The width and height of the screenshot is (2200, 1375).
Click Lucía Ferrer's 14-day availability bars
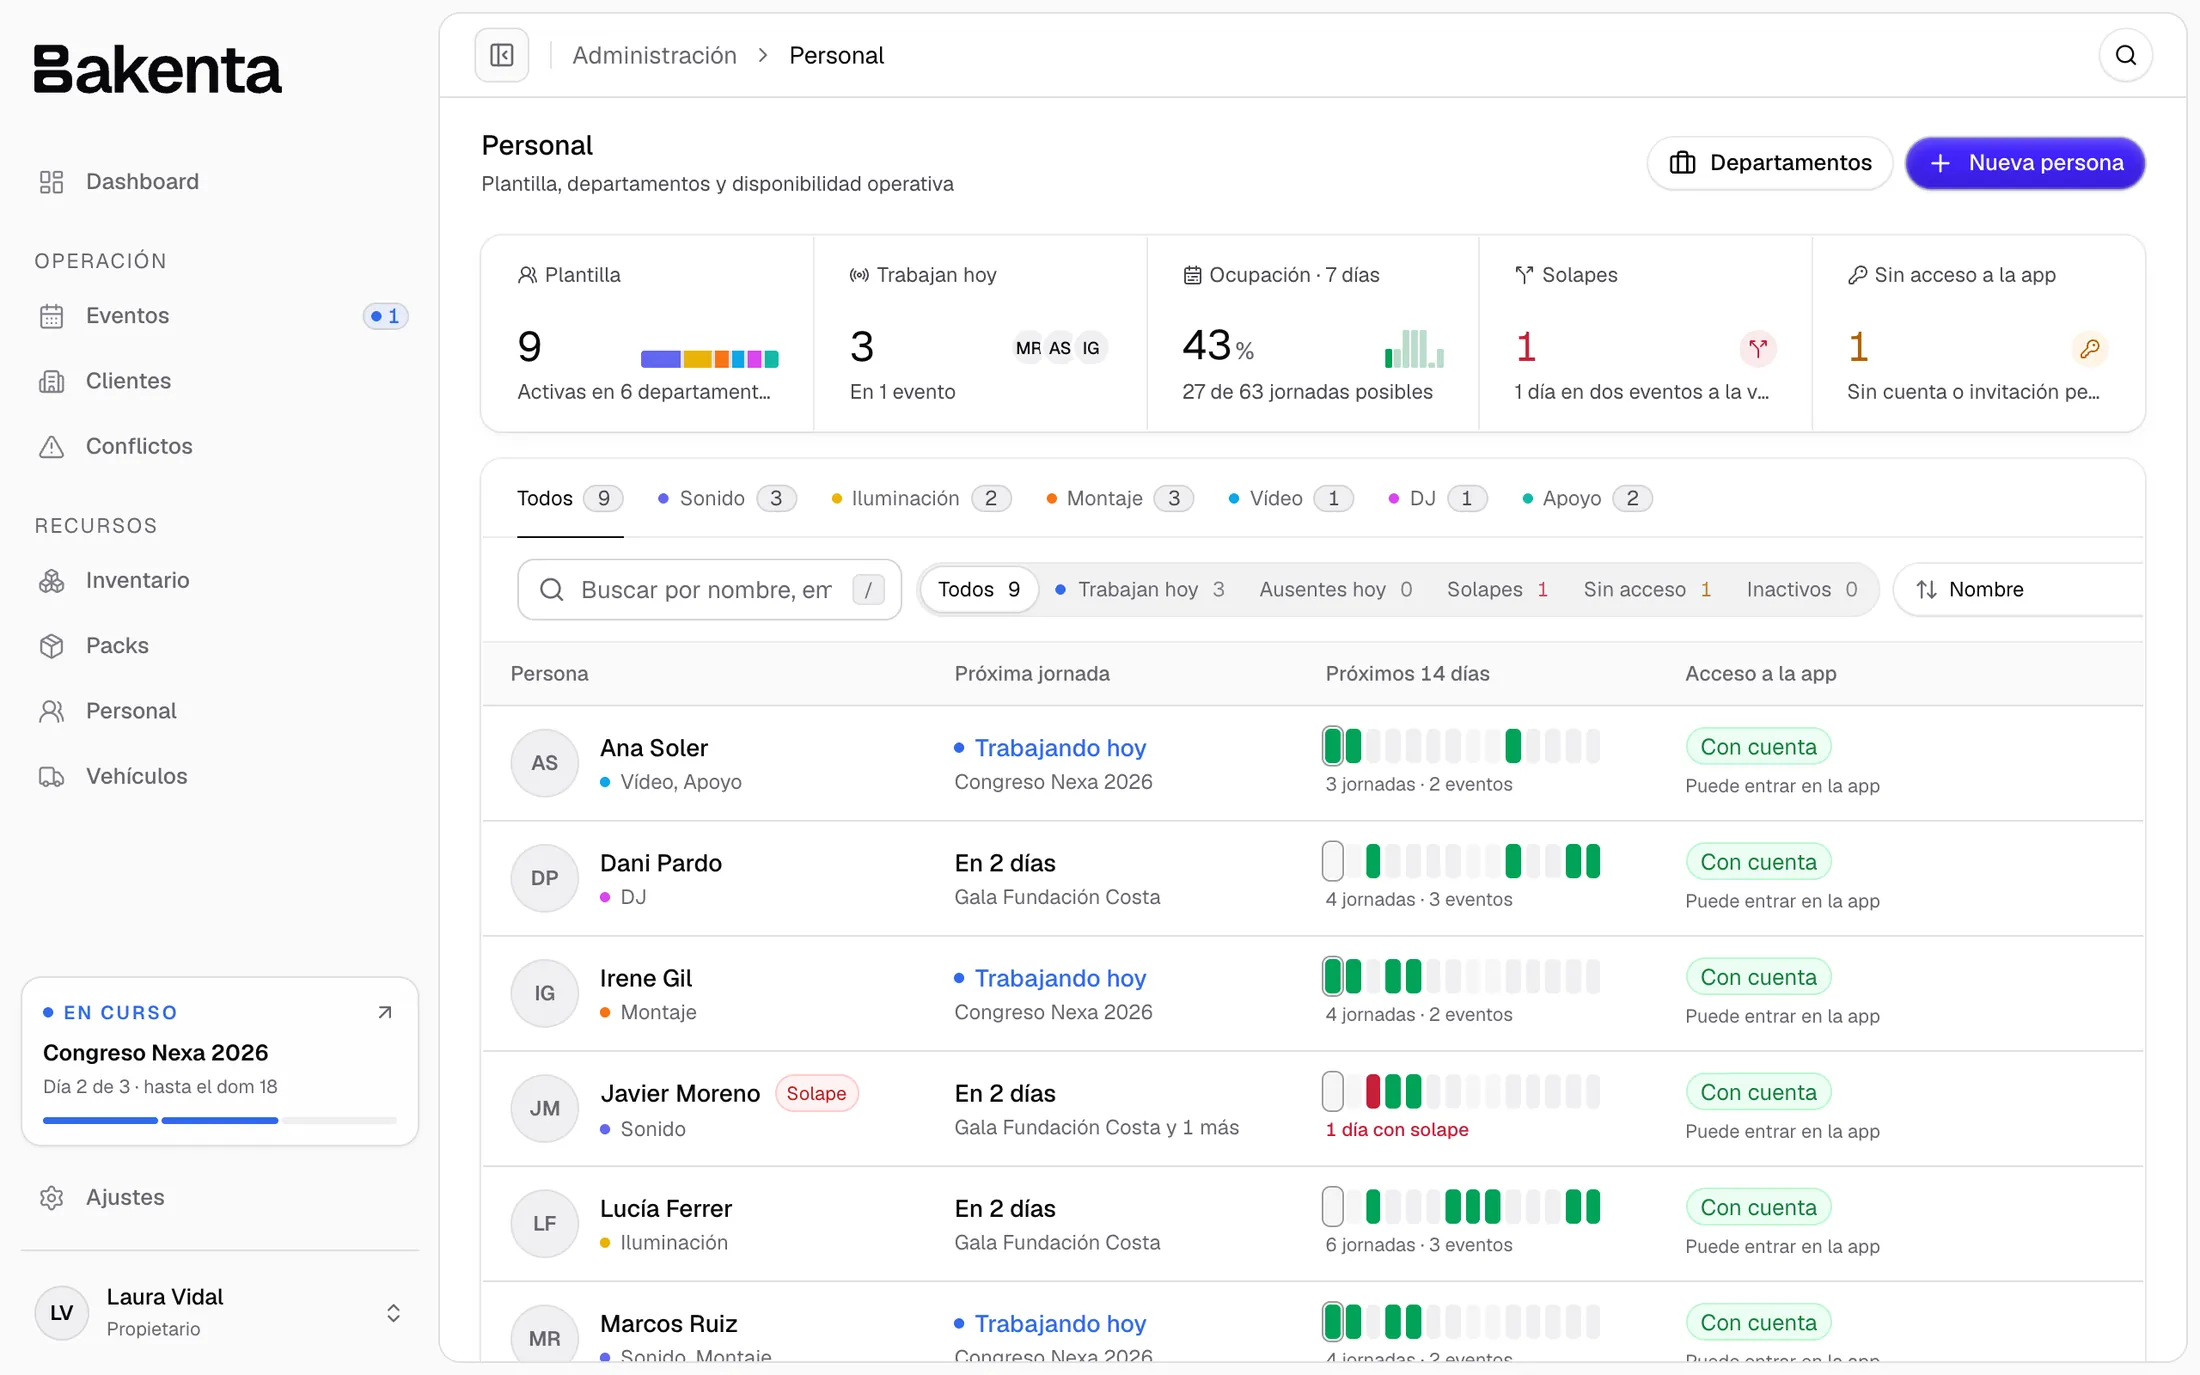point(1461,1207)
